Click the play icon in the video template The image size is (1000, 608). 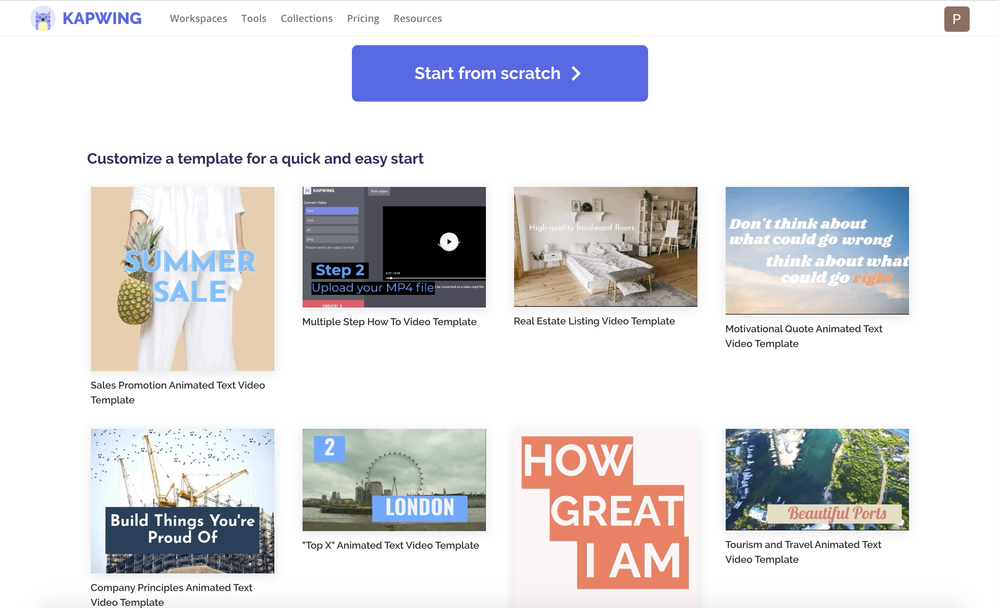449,241
